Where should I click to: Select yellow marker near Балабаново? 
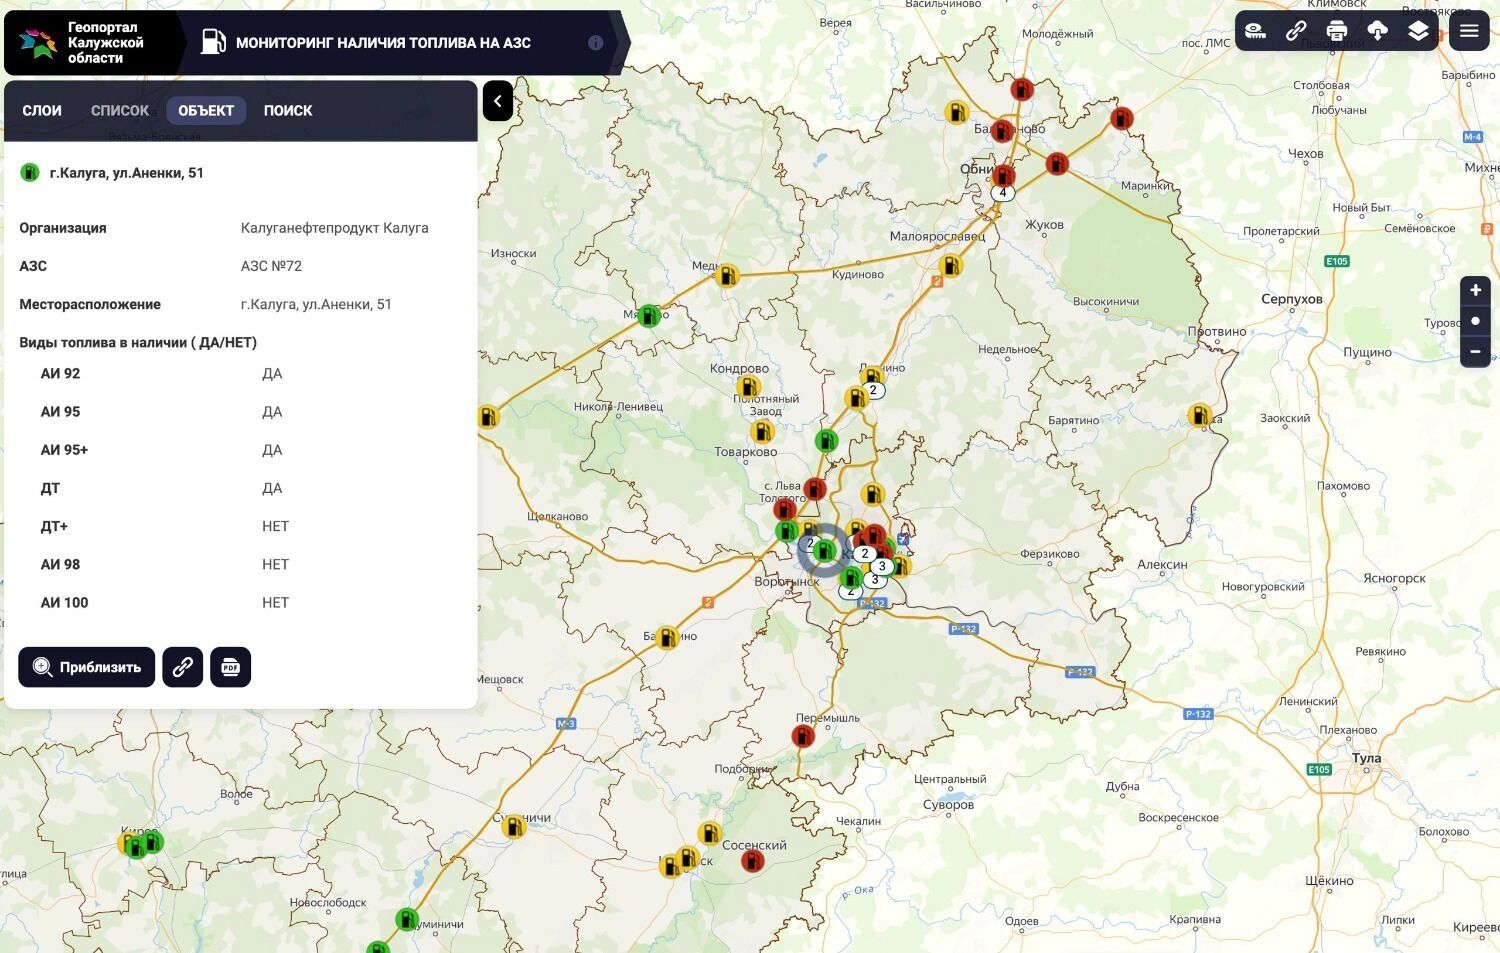[957, 112]
